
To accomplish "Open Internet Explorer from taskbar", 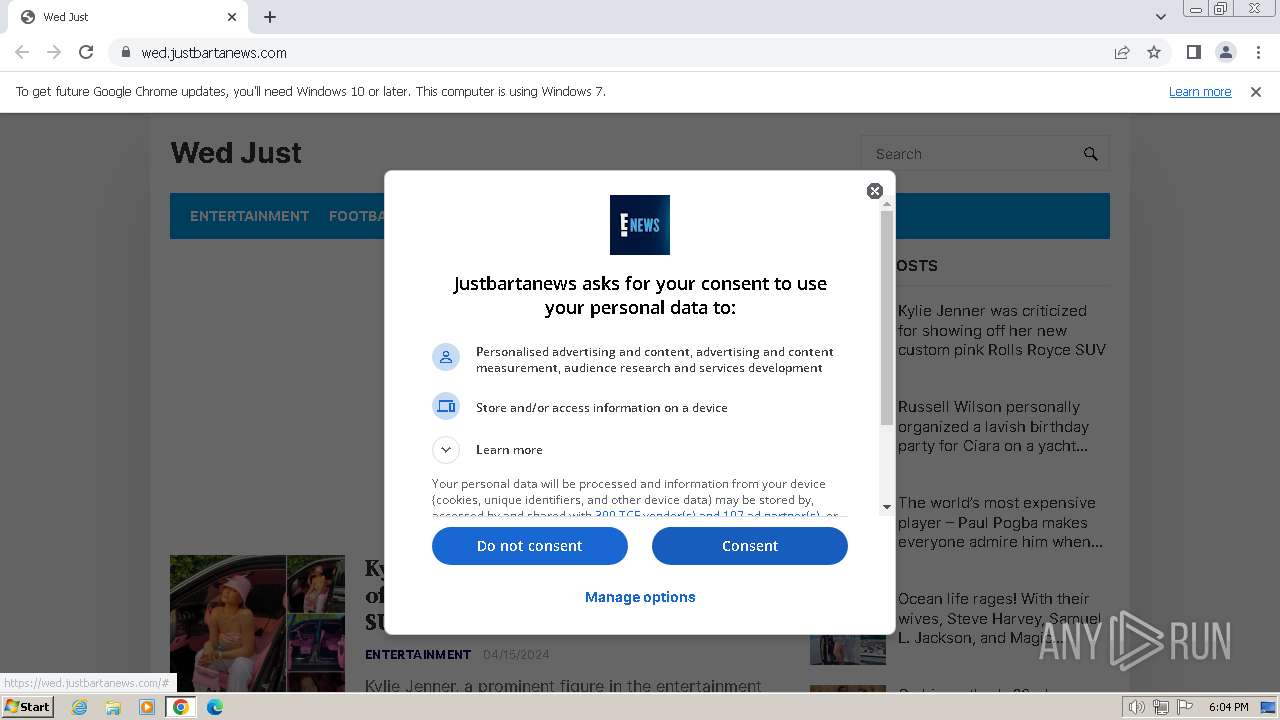I will point(79,707).
